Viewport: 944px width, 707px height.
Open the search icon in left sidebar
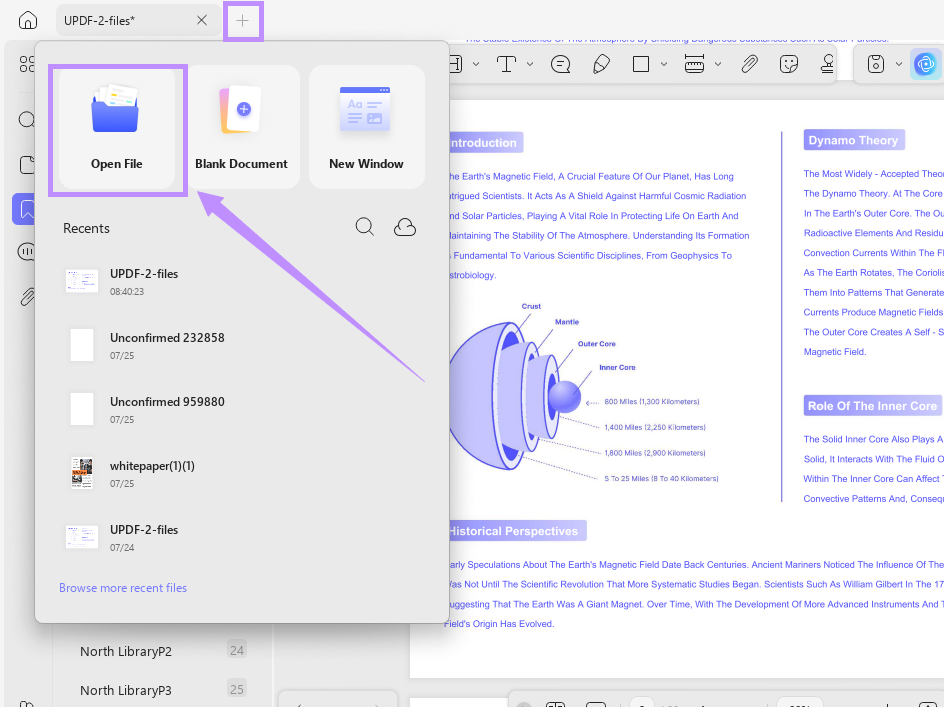click(x=26, y=119)
